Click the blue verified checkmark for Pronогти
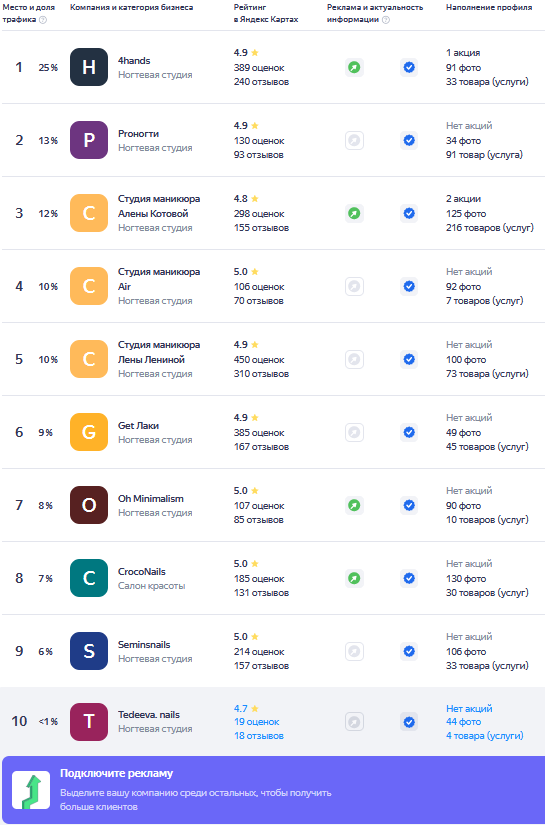The image size is (545, 825). click(409, 140)
